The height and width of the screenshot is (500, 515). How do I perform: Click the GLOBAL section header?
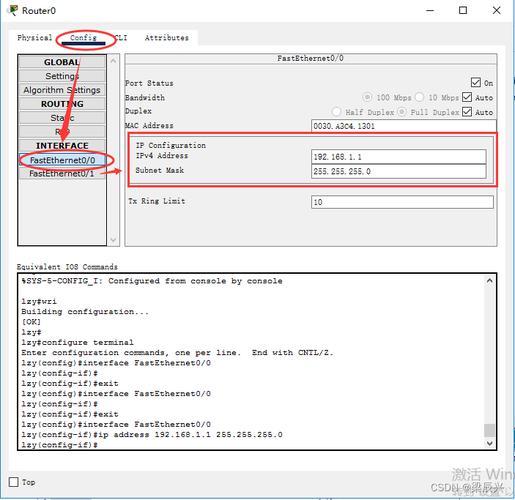[x=62, y=62]
